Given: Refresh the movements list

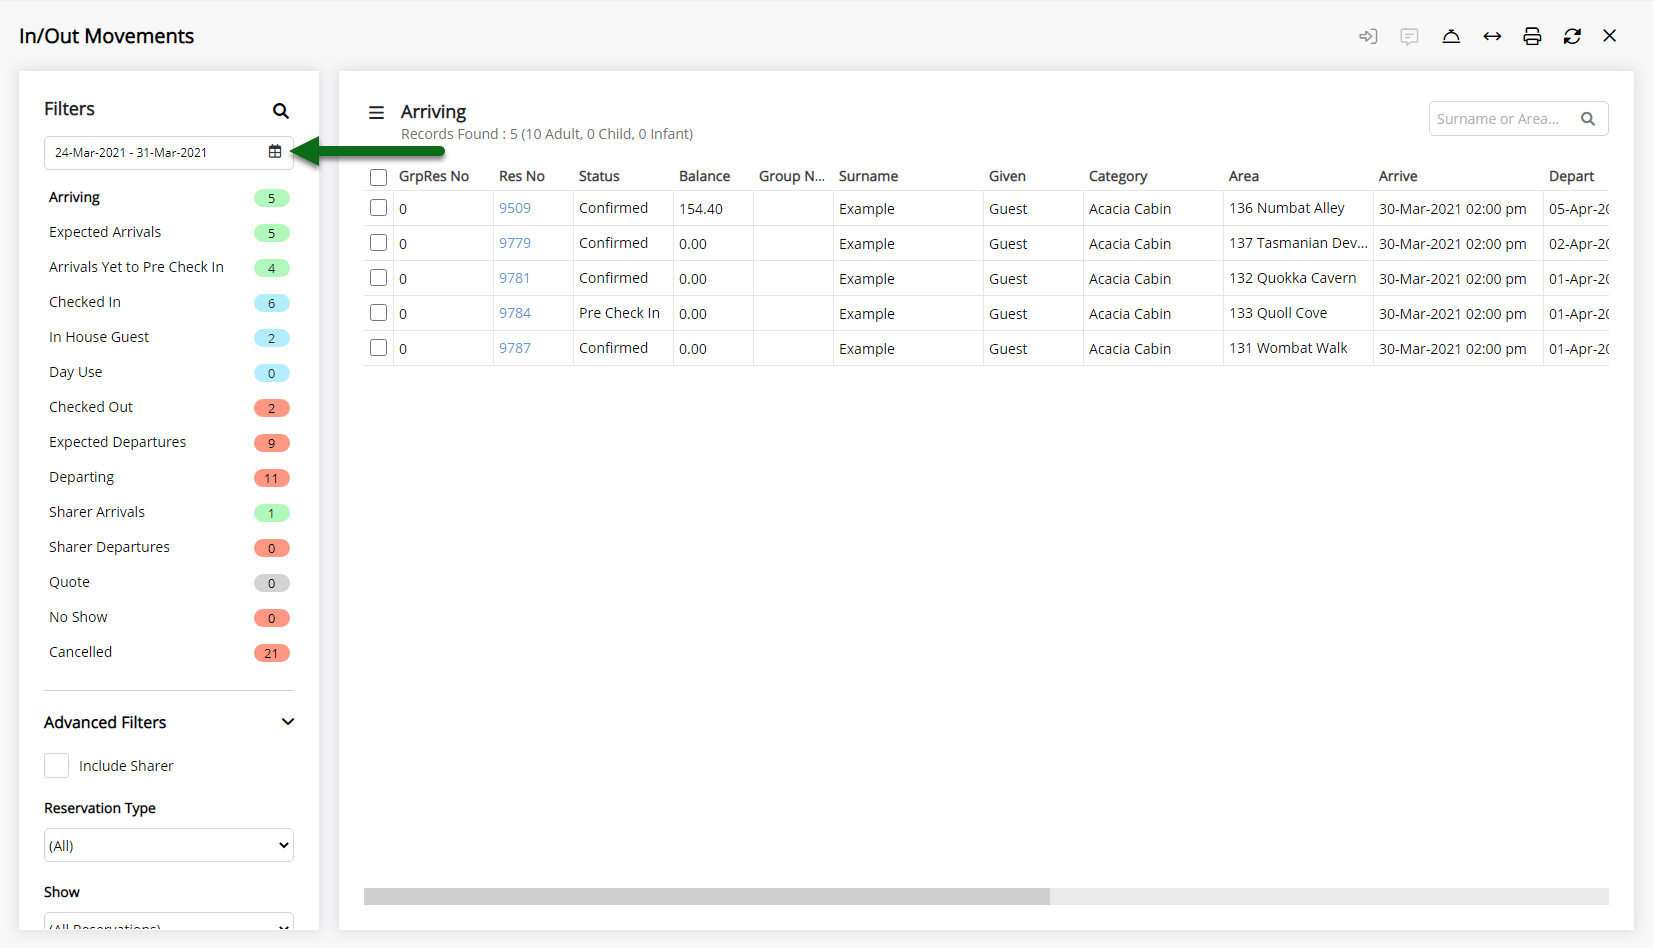Looking at the screenshot, I should (1572, 36).
